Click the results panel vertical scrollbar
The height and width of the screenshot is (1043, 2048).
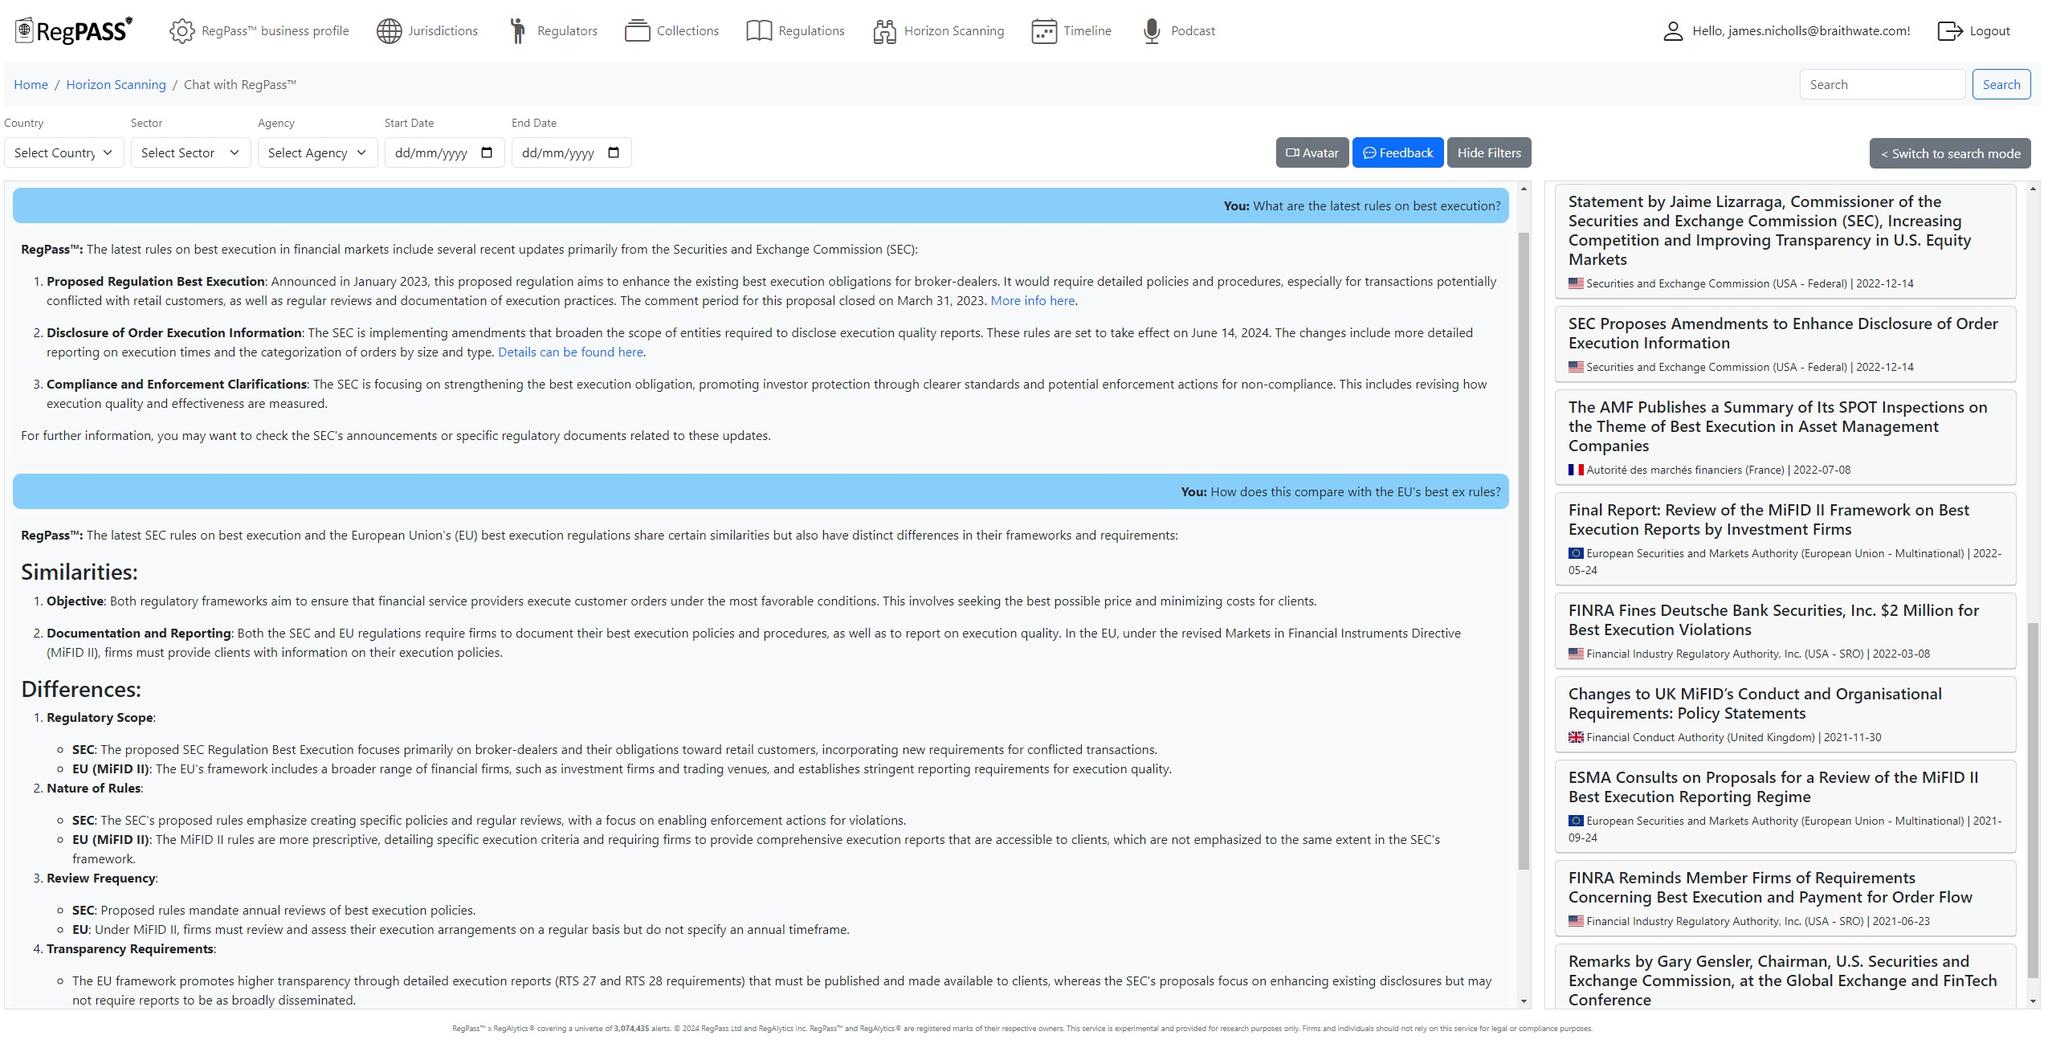click(2032, 800)
